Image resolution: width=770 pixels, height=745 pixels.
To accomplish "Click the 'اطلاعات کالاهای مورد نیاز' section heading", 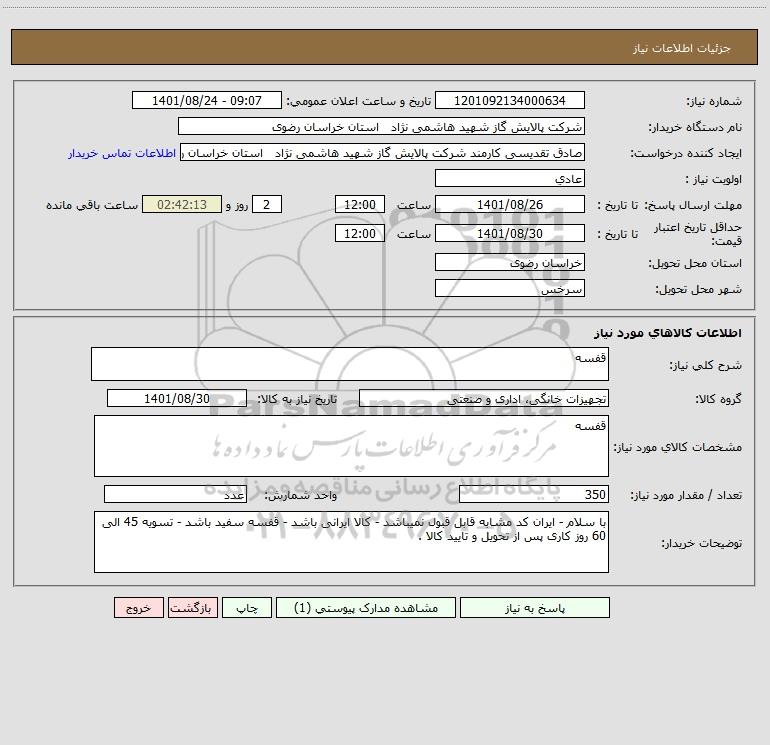I will [668, 333].
